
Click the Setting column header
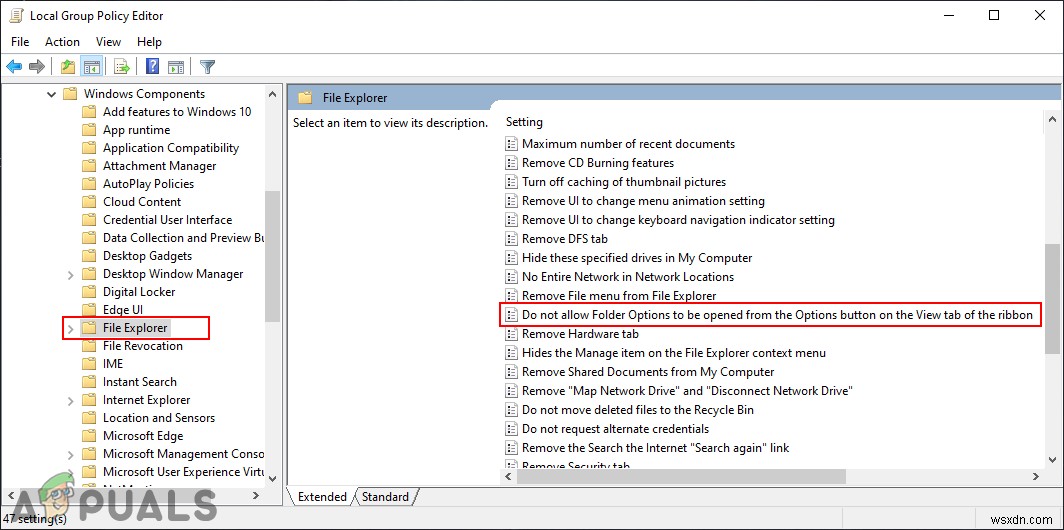point(525,122)
